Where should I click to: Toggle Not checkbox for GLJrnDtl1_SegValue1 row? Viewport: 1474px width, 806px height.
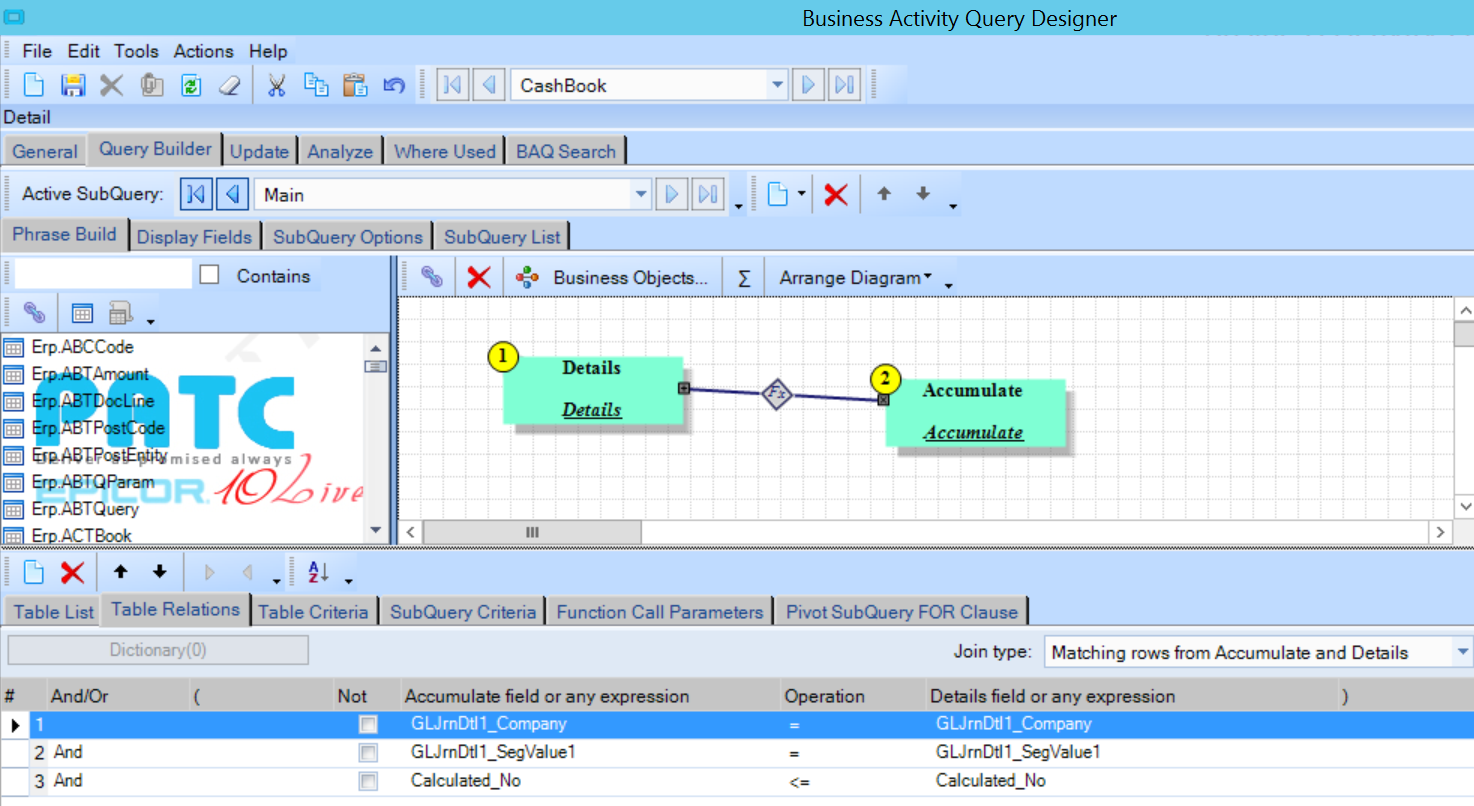368,752
